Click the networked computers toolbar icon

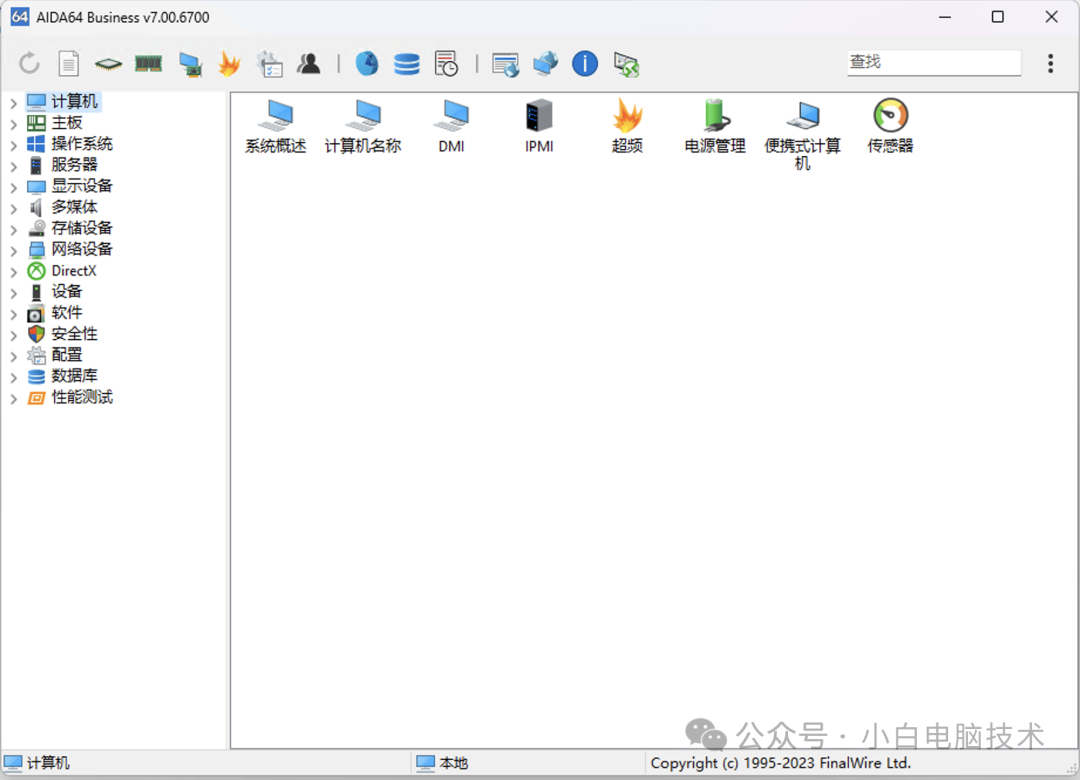[x=546, y=63]
